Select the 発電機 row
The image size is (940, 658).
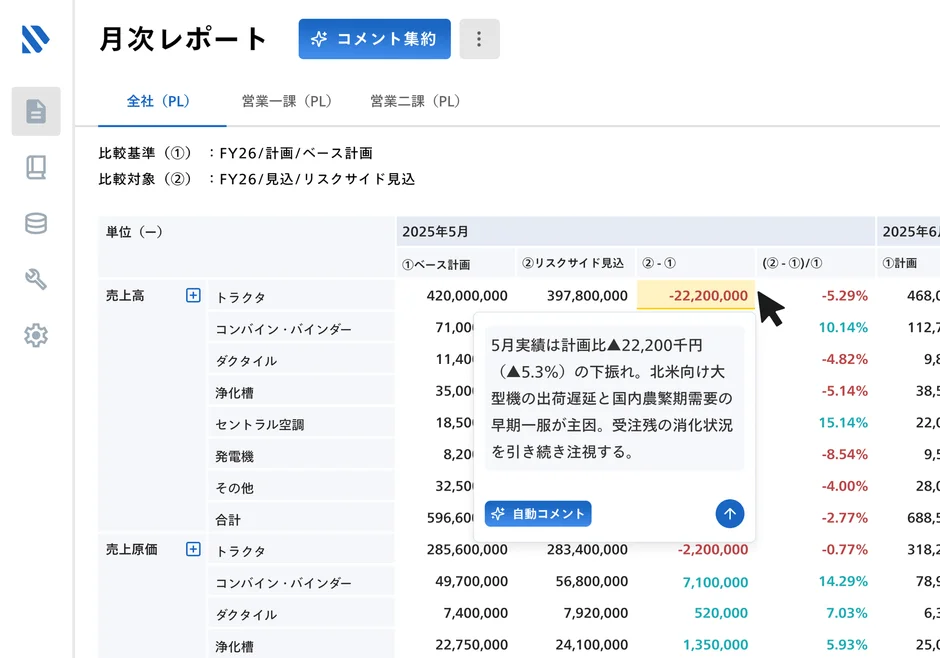click(301, 456)
